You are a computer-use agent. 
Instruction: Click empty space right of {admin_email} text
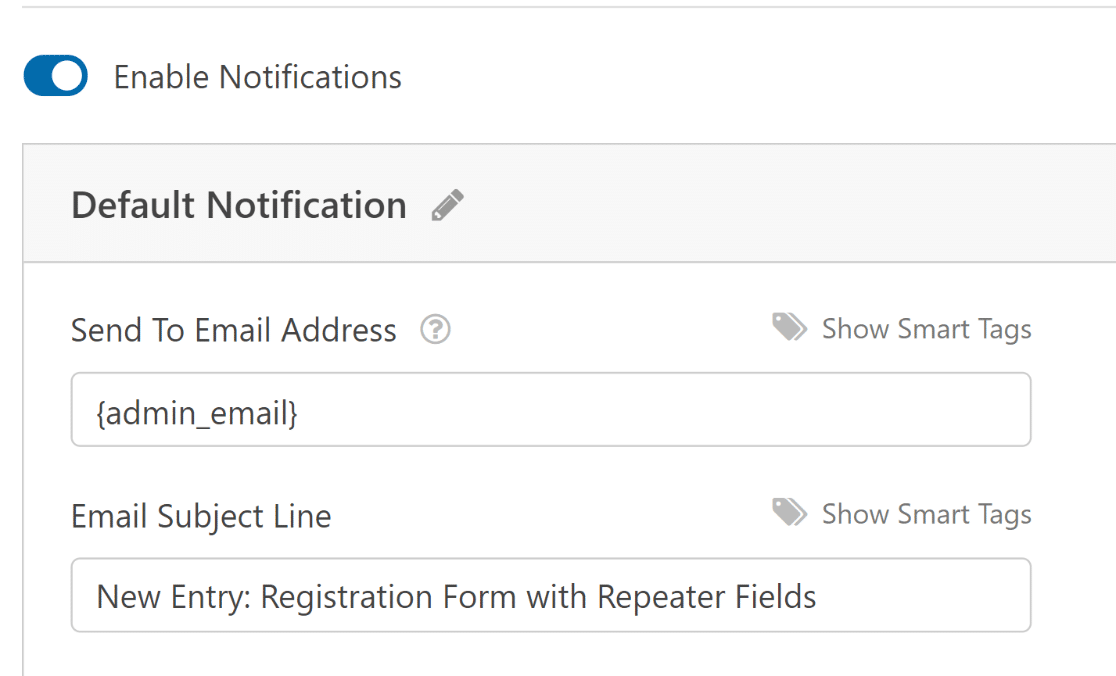(x=650, y=410)
